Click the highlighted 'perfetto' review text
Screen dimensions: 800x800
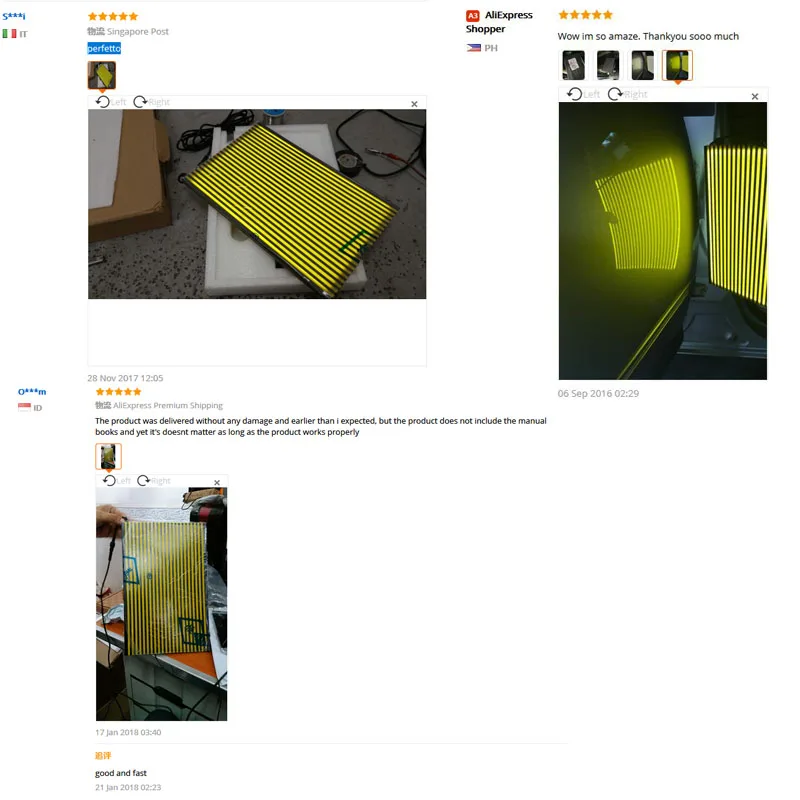pos(104,48)
